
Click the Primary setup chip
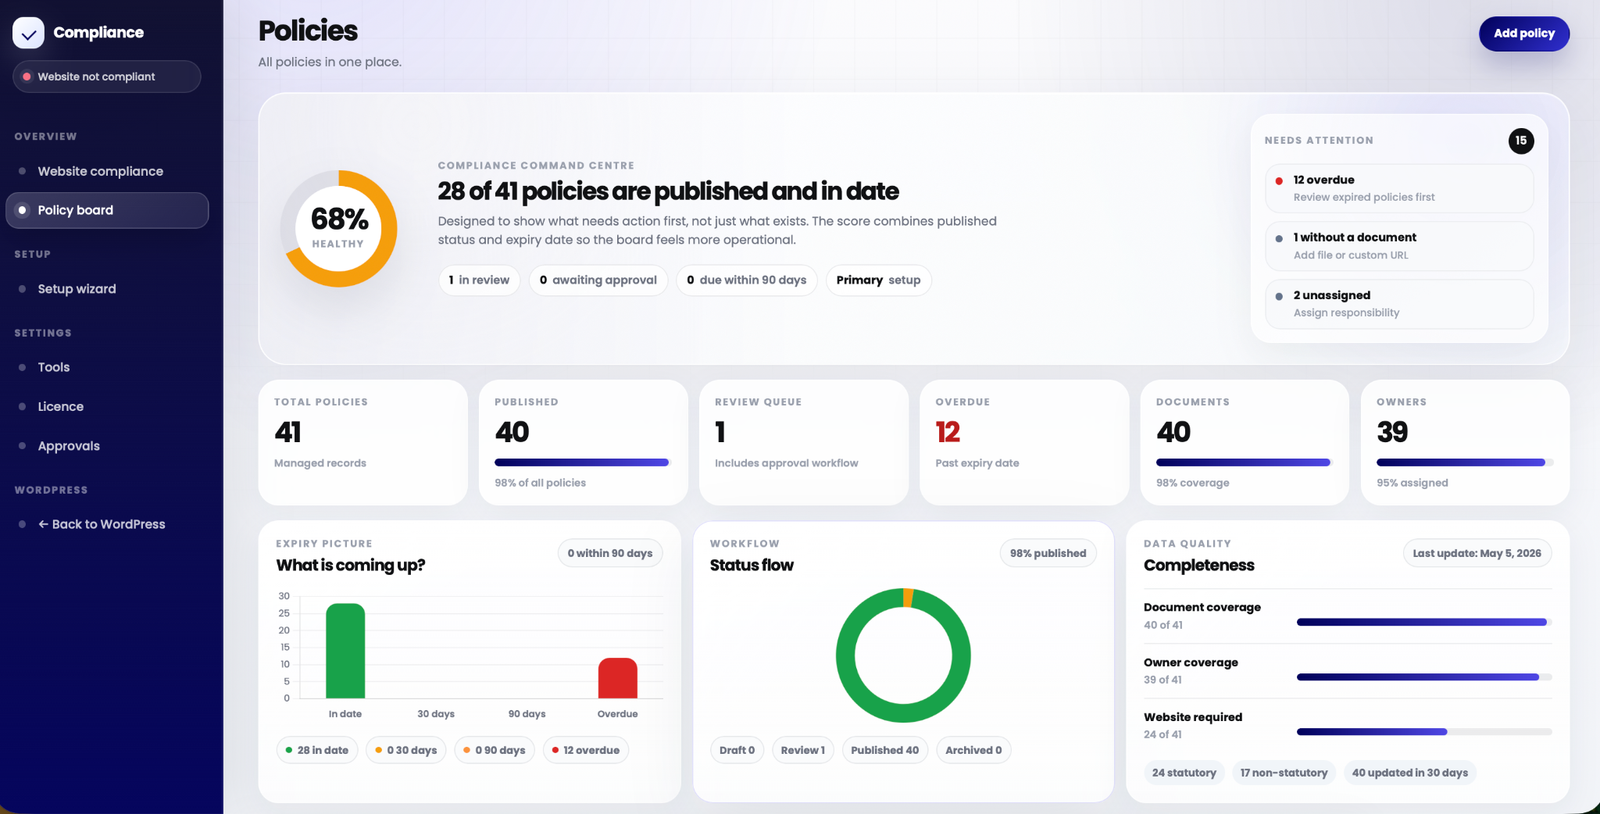tap(879, 280)
